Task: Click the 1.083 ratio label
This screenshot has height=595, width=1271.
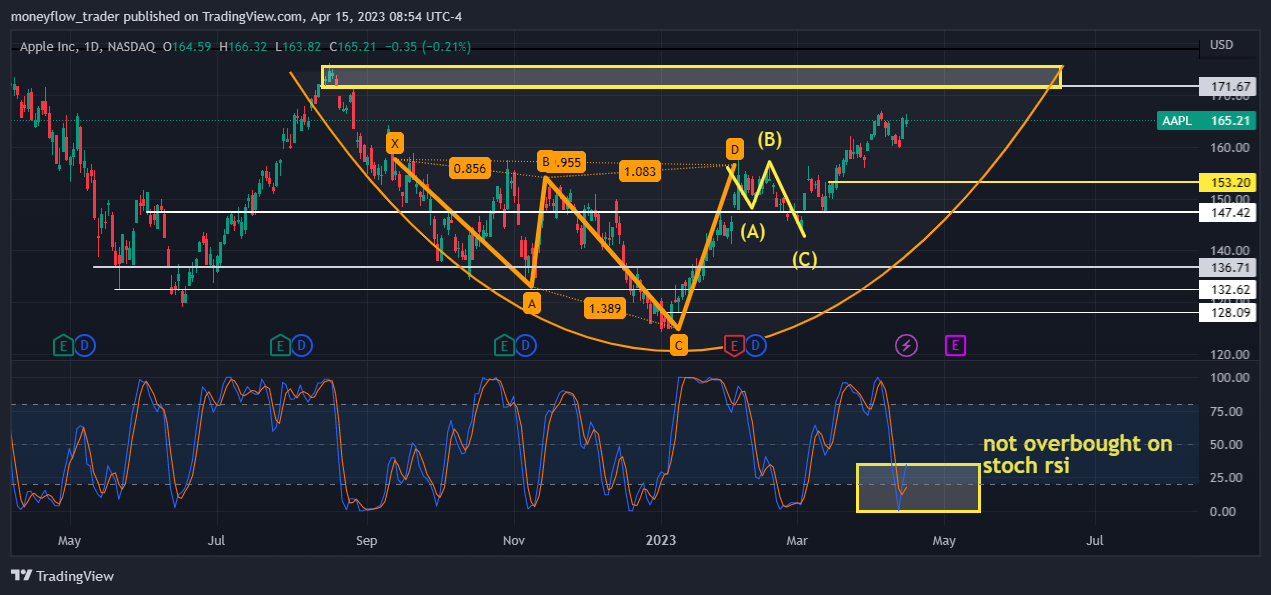Action: click(640, 171)
